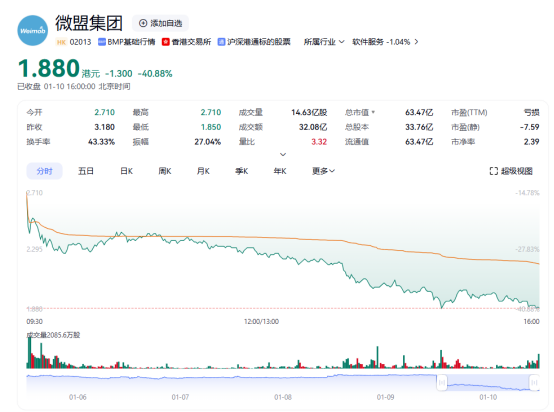Click stock code 02013
This screenshot has height=412, width=554.
click(x=80, y=42)
